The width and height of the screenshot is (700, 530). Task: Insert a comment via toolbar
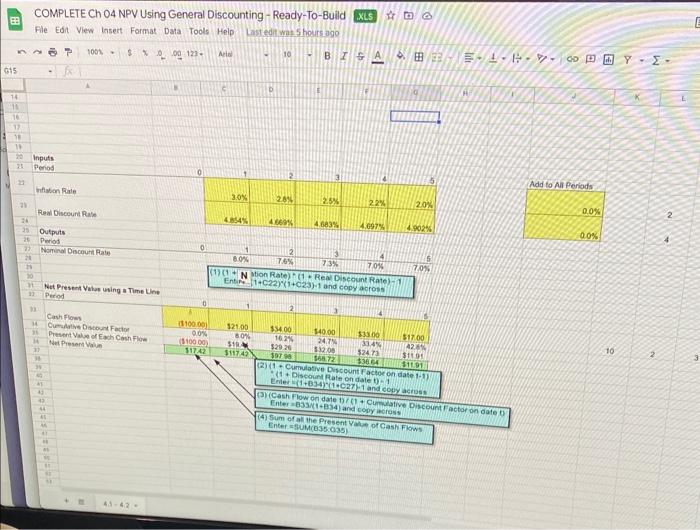pyautogui.click(x=591, y=59)
